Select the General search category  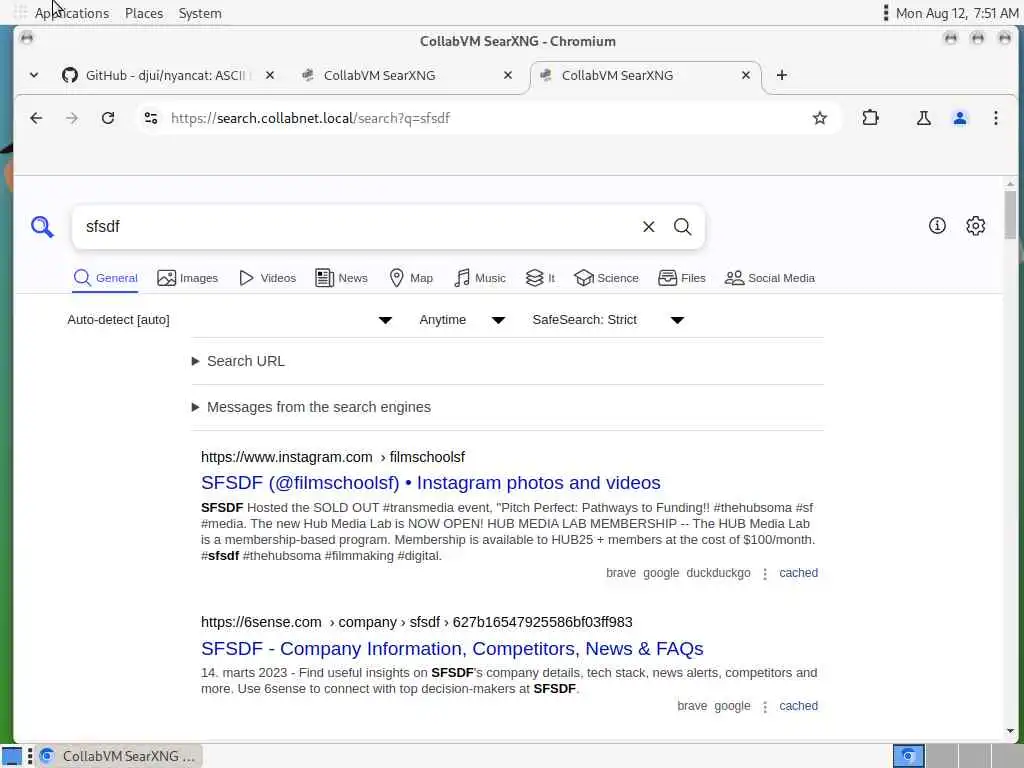pos(105,278)
